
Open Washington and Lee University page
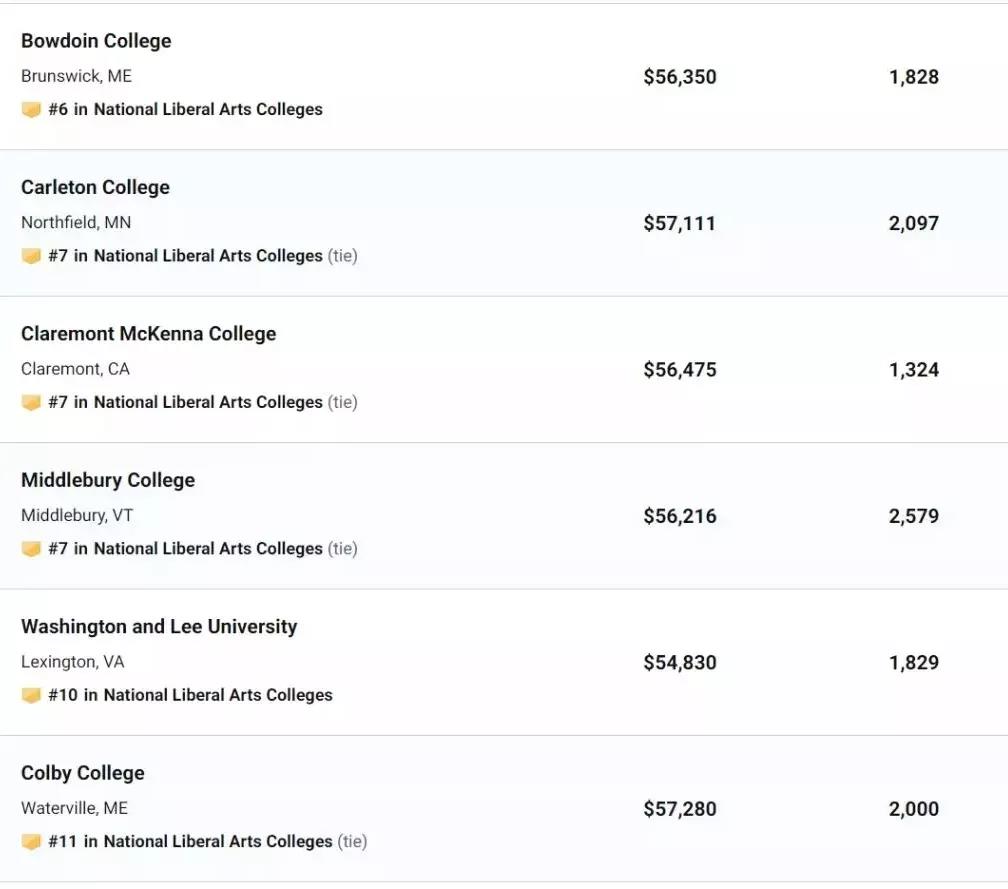pyautogui.click(x=159, y=627)
